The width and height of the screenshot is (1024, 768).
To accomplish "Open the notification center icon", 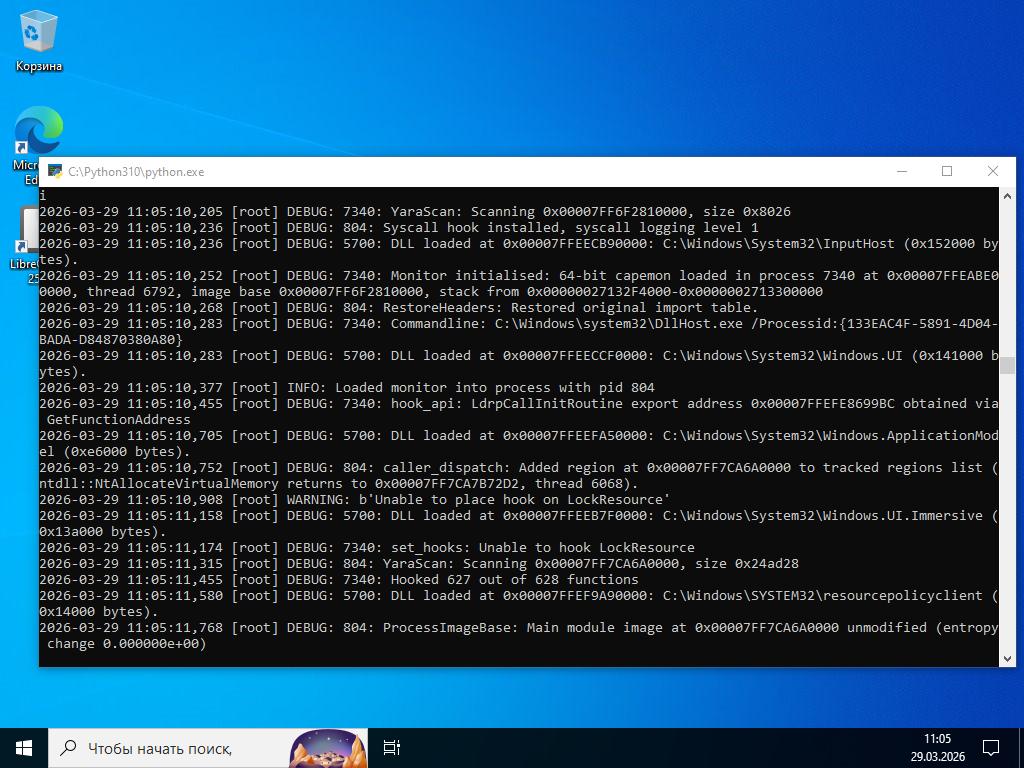I will tap(990, 747).
